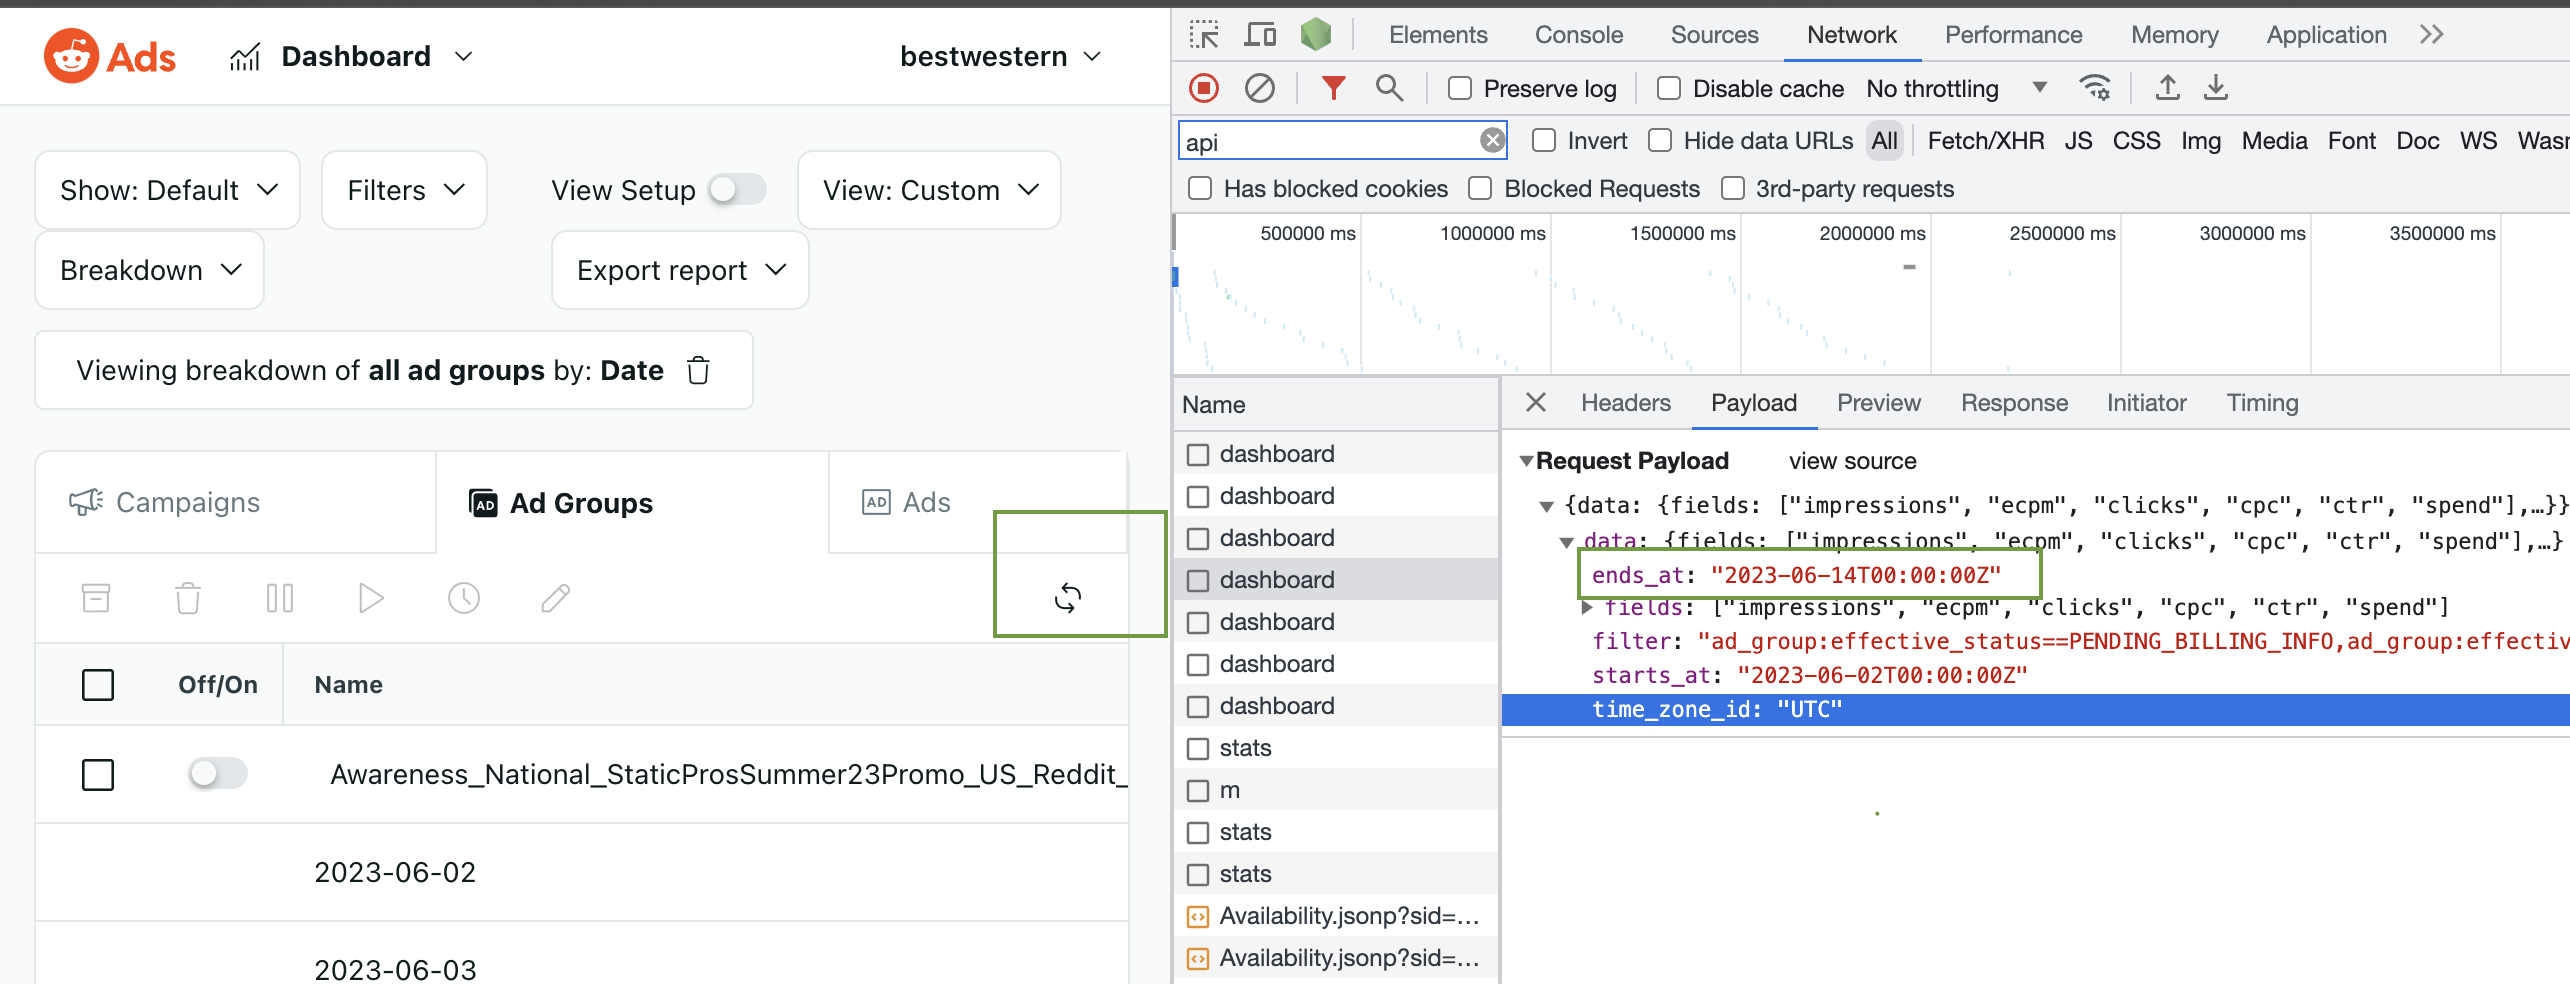Click the pencil edit icon
The width and height of the screenshot is (2570, 984).
pos(555,597)
